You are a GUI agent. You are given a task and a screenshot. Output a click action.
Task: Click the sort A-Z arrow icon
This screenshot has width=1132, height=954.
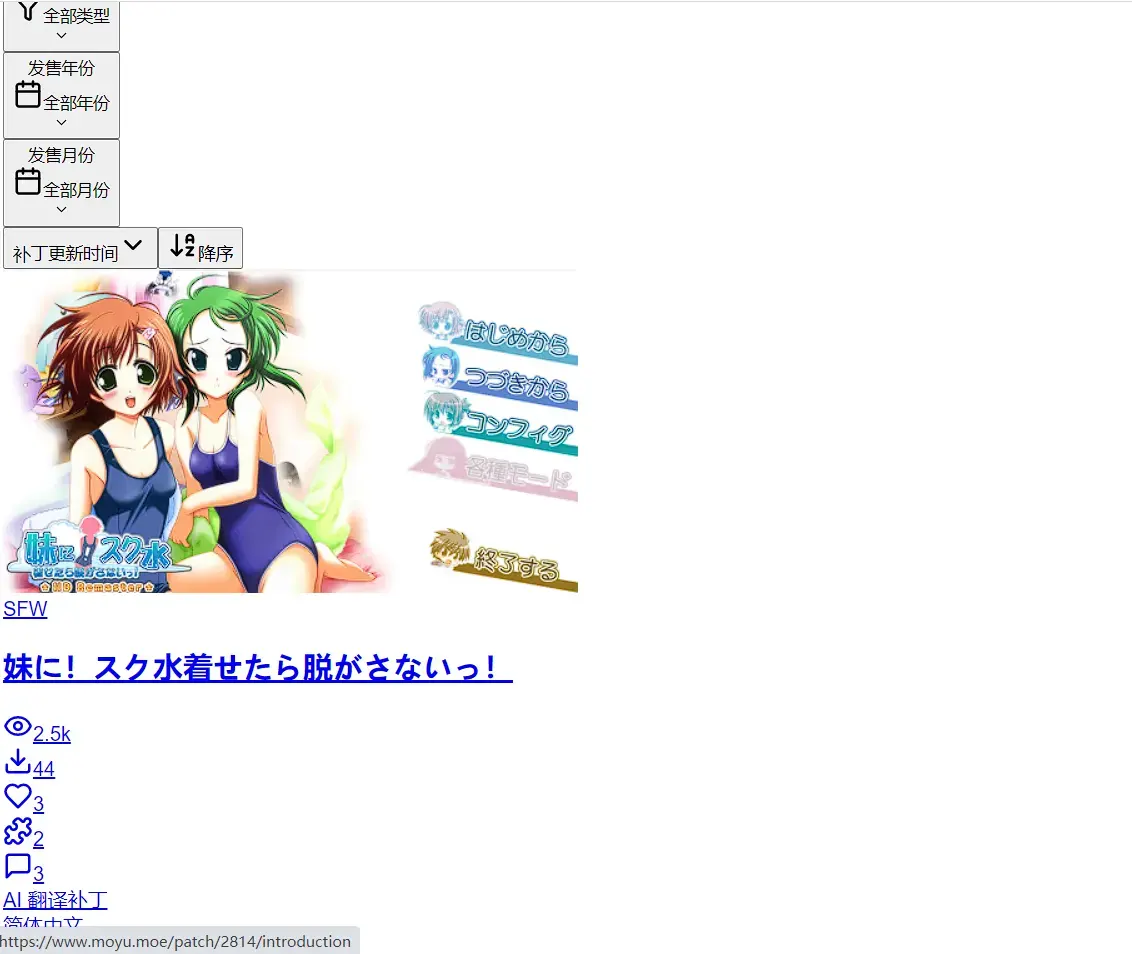(x=182, y=246)
